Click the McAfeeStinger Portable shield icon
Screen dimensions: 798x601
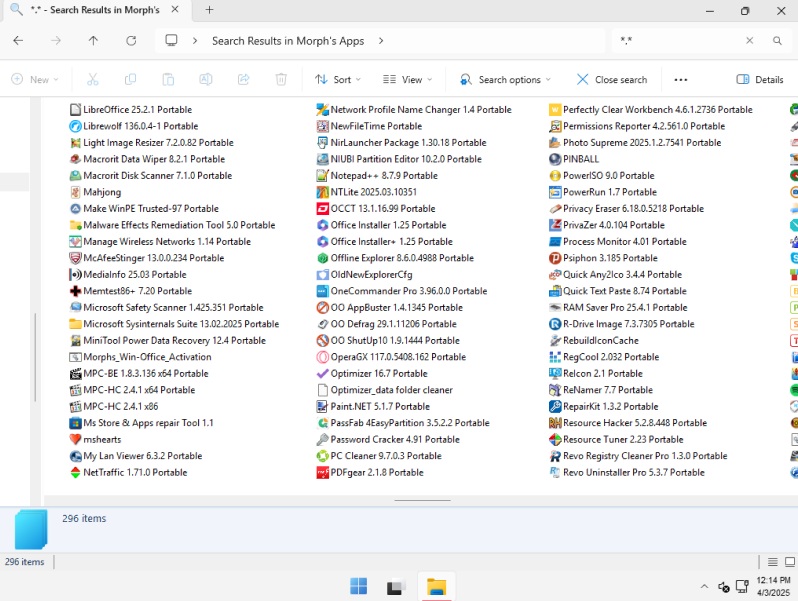(x=75, y=258)
